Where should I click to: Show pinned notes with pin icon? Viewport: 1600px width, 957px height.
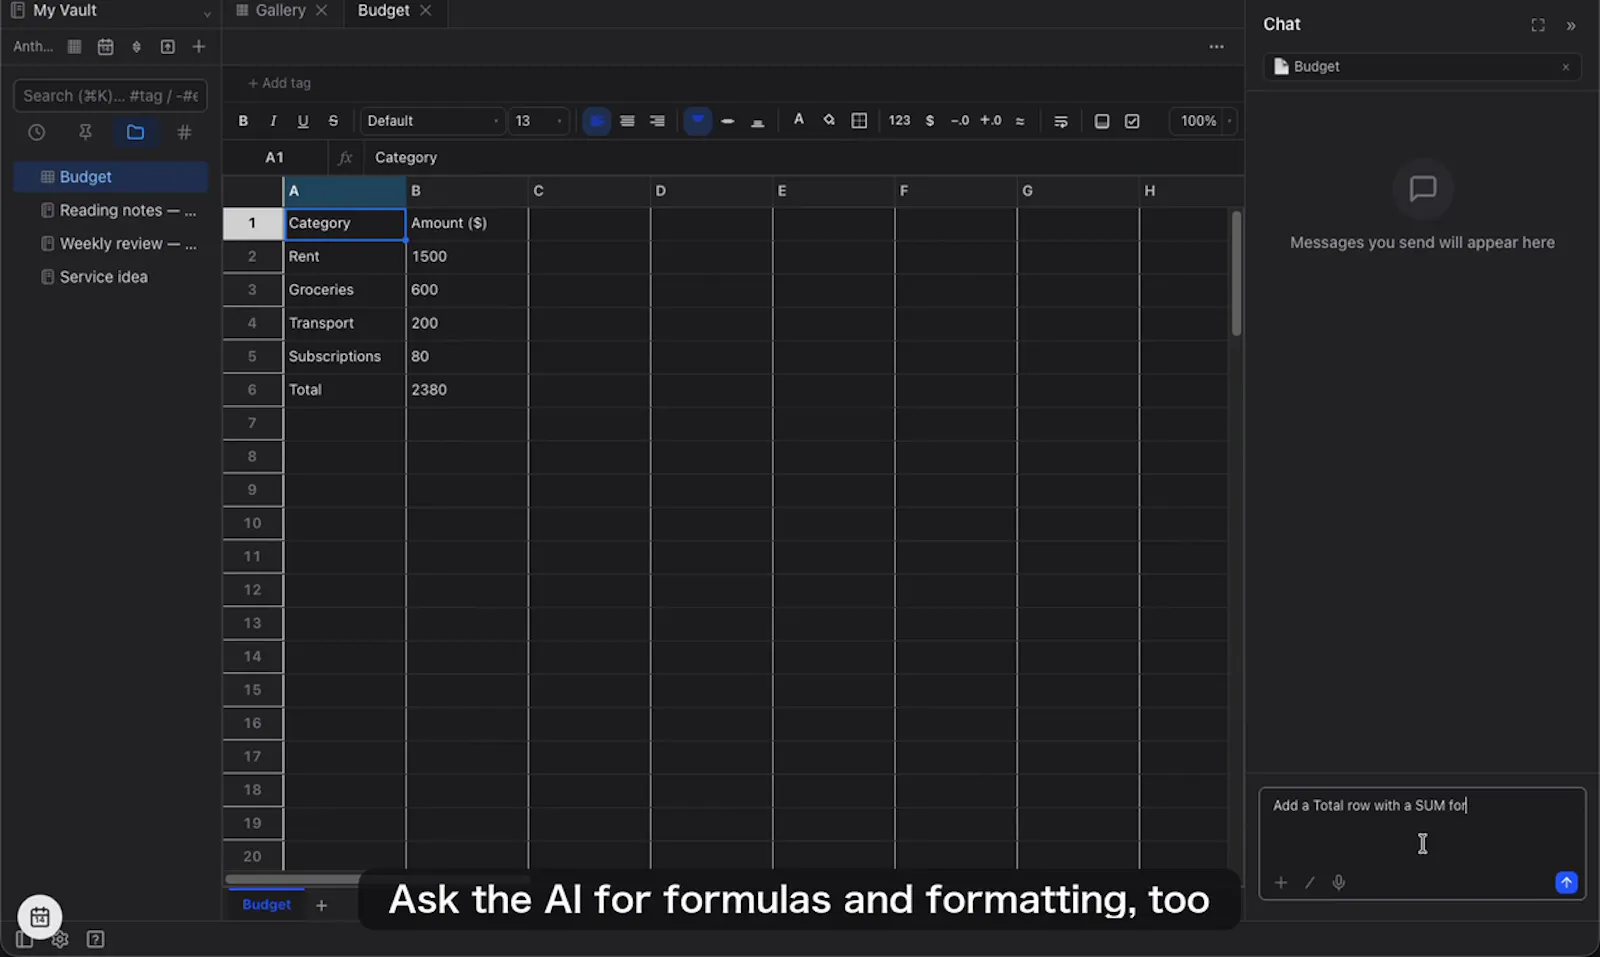(x=85, y=132)
